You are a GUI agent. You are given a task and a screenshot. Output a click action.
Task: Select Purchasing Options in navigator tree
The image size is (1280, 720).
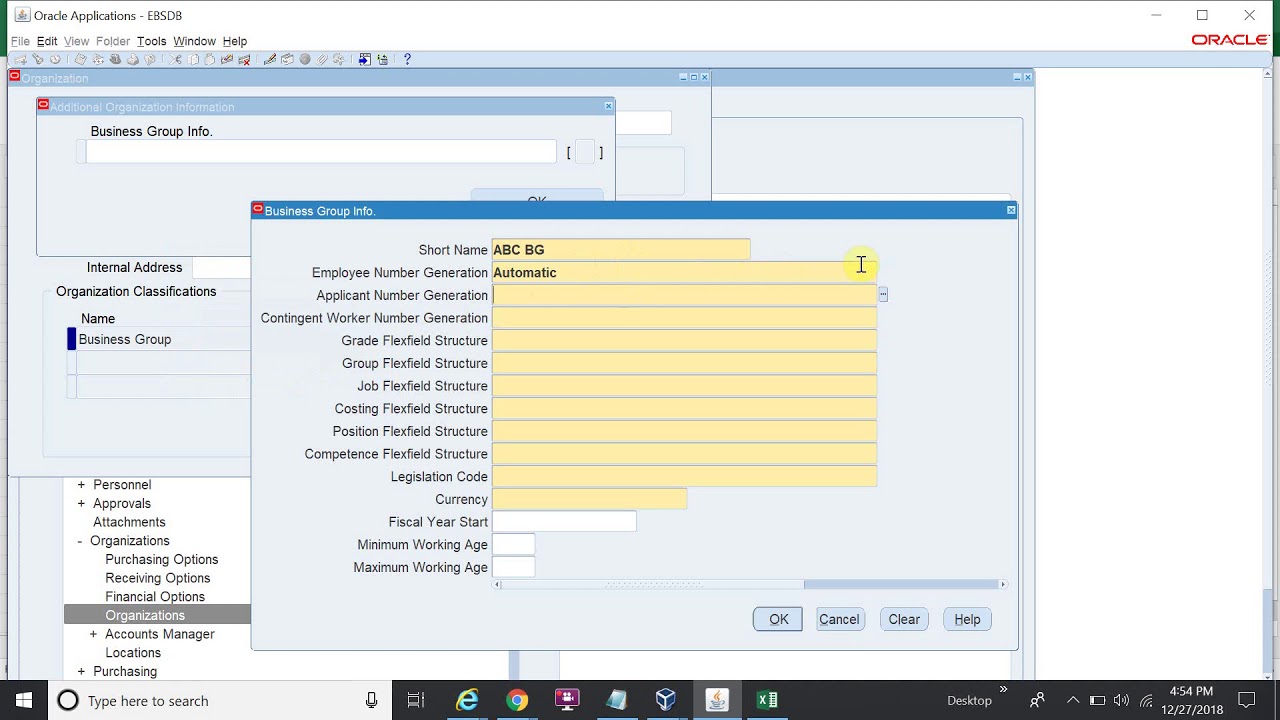pyautogui.click(x=162, y=560)
